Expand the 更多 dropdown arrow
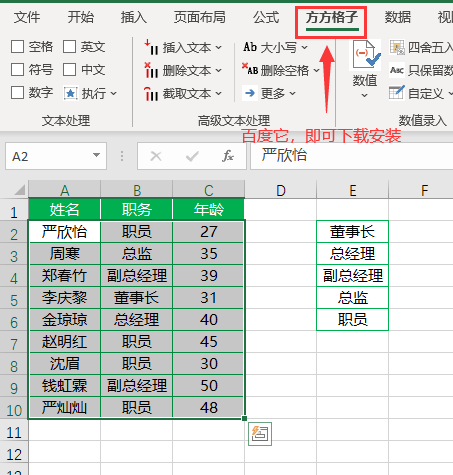Viewport: 453px width, 475px height. click(292, 94)
